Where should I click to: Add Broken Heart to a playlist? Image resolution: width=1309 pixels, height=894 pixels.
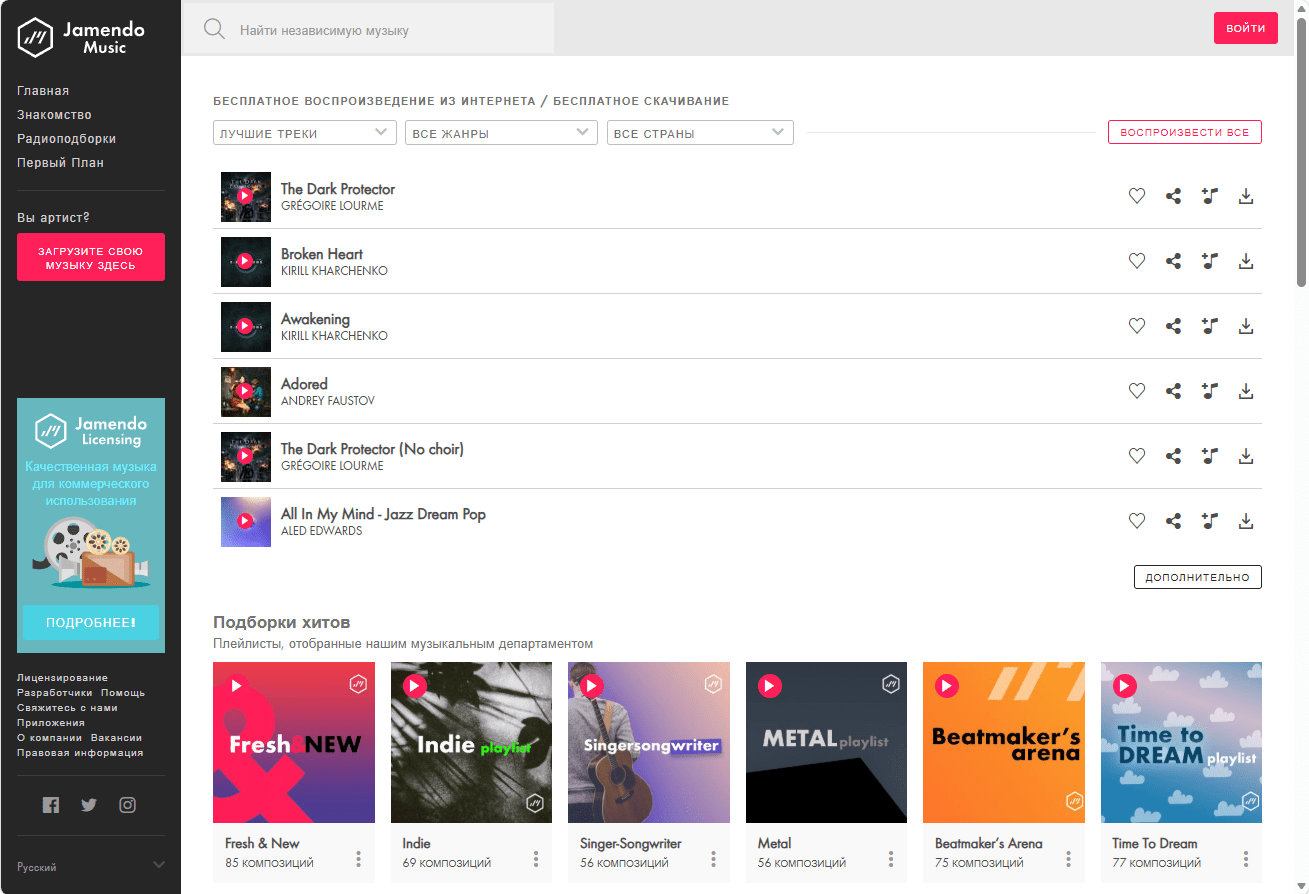pos(1210,261)
